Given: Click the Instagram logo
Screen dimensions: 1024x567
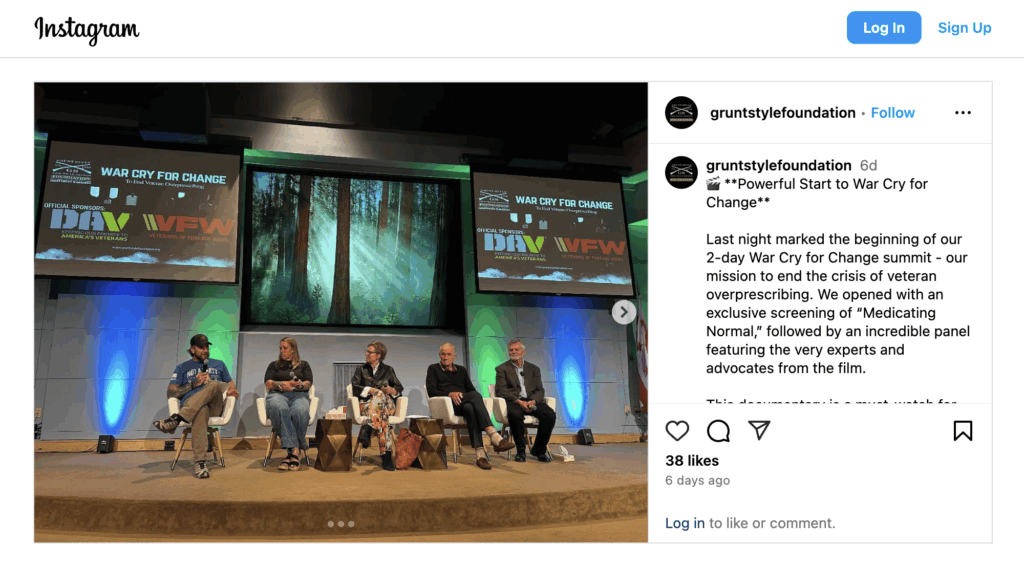Looking at the screenshot, I should tap(87, 29).
